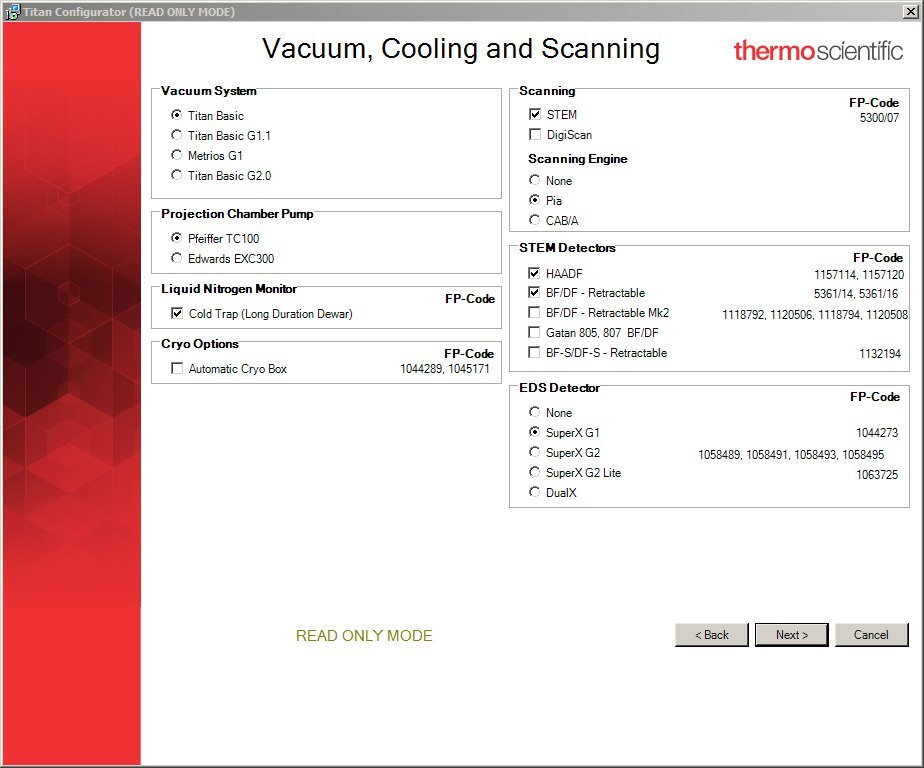Select SuperX G2 EDS detector

[535, 452]
